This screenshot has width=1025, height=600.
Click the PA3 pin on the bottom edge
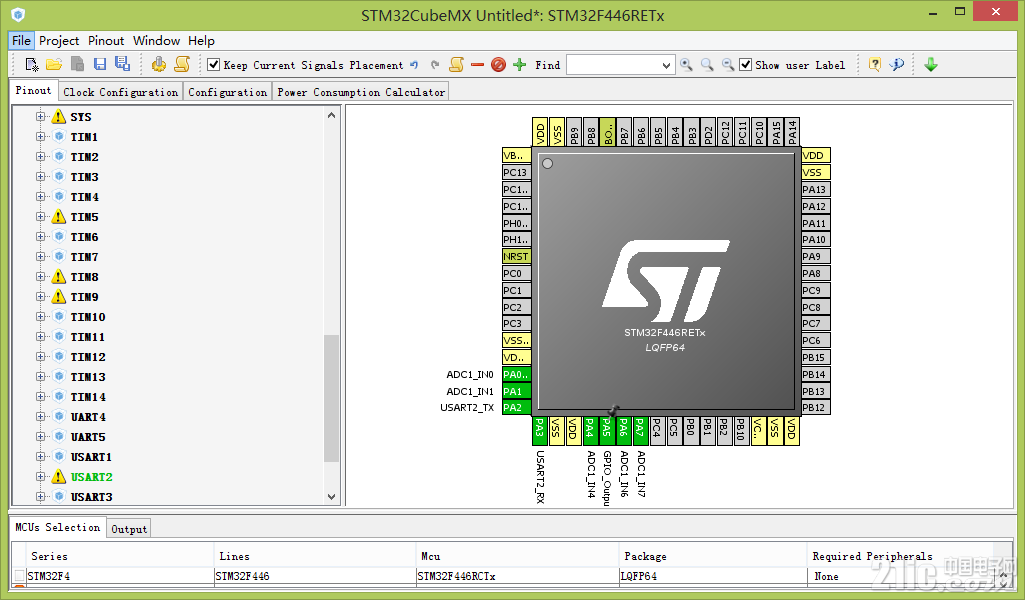pyautogui.click(x=539, y=431)
